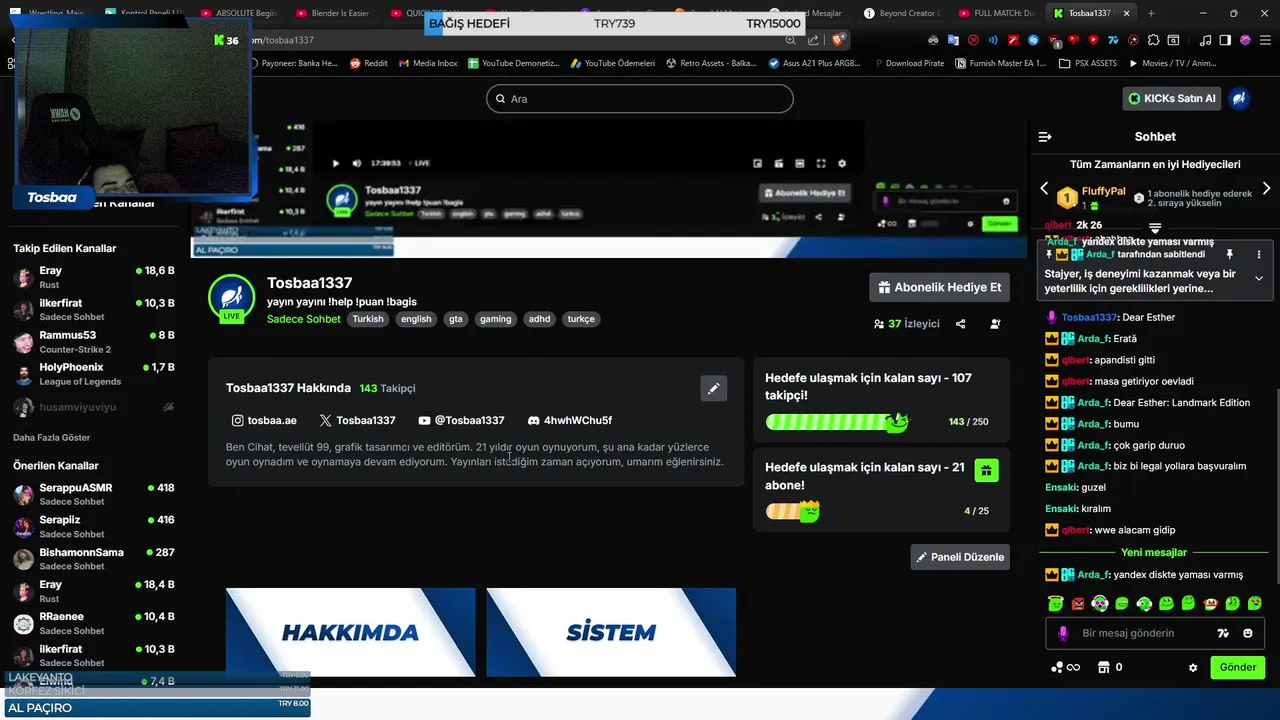Open pinned message three-dot menu
The image size is (1280, 720).
(x=1259, y=255)
